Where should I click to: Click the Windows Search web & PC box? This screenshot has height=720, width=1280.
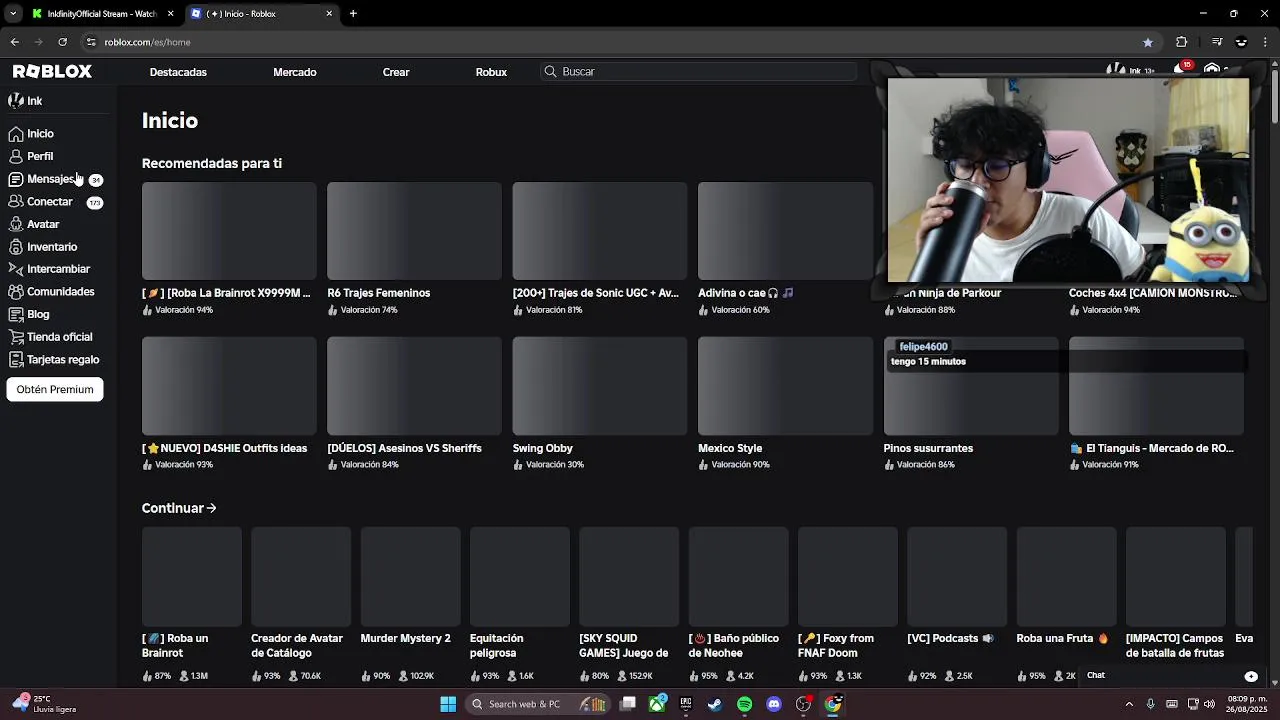(536, 704)
